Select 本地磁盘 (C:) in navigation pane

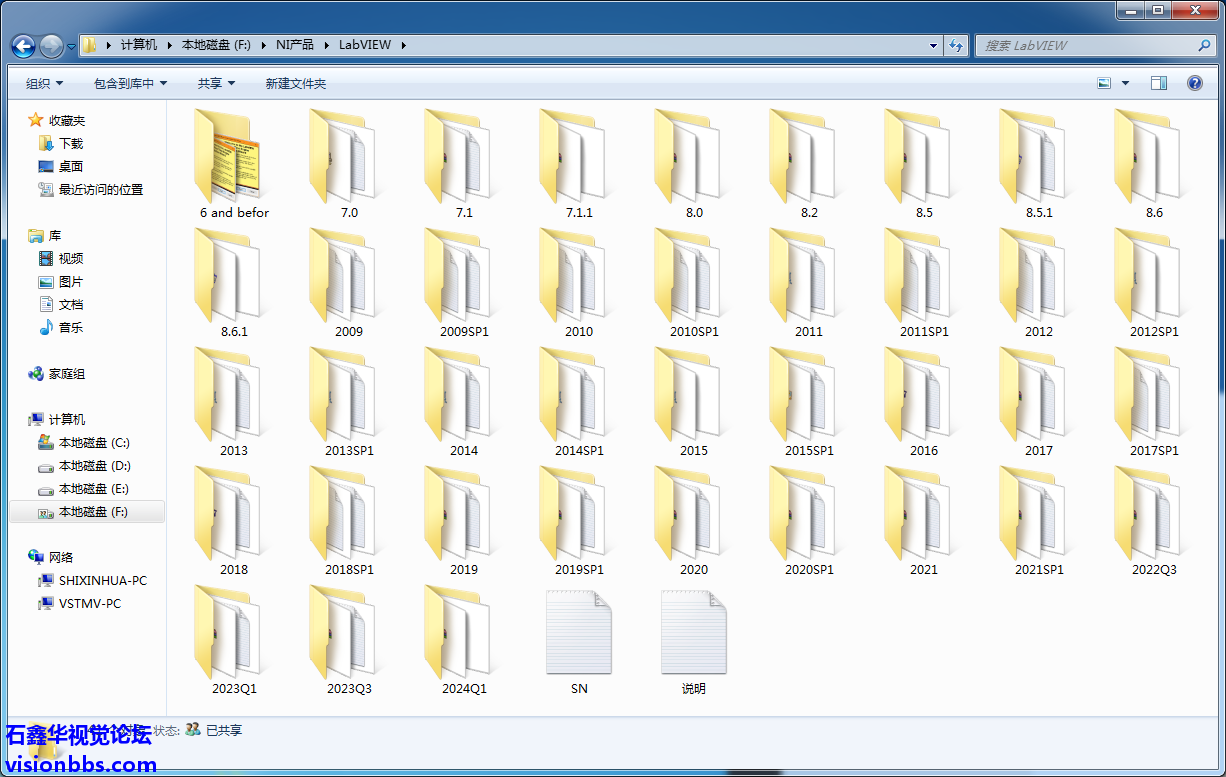click(x=94, y=443)
